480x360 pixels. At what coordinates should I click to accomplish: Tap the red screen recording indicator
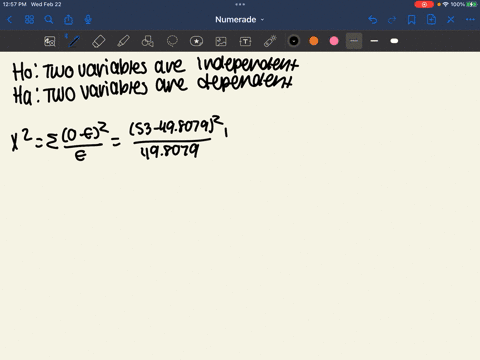point(424,4)
